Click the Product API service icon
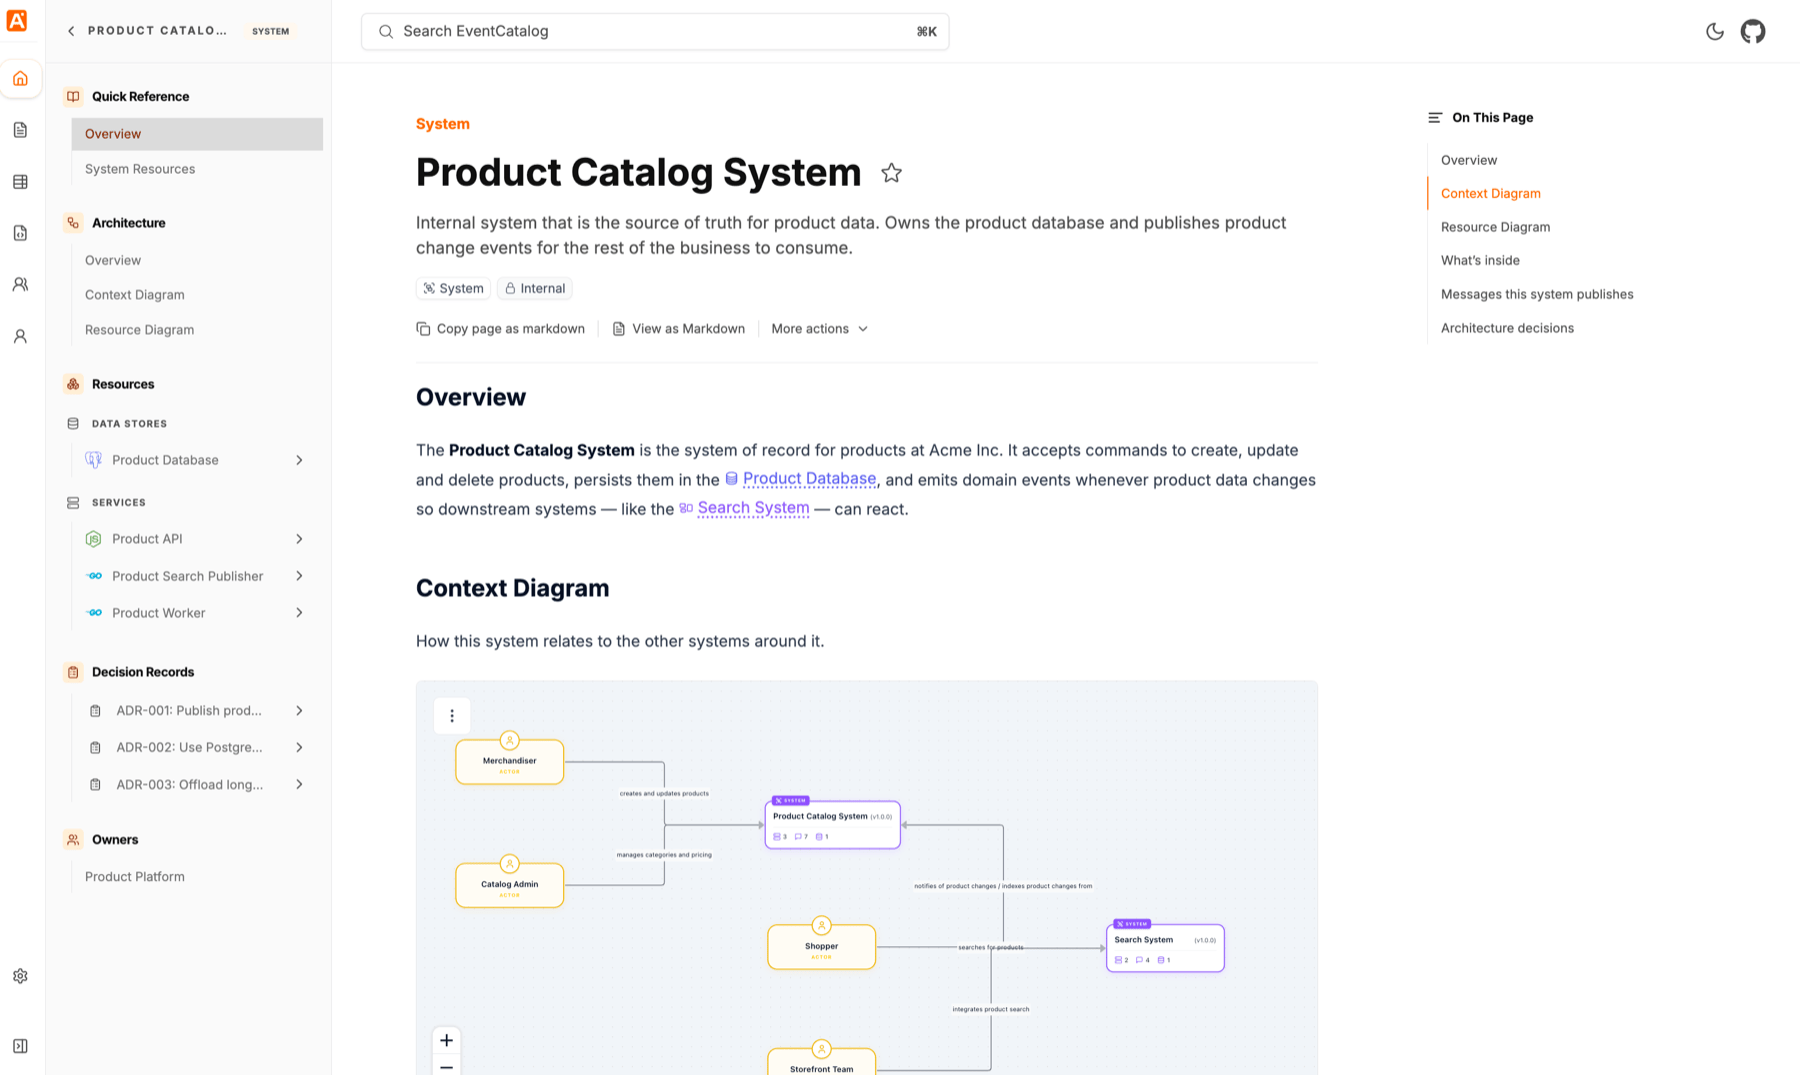The image size is (1800, 1075). (94, 539)
